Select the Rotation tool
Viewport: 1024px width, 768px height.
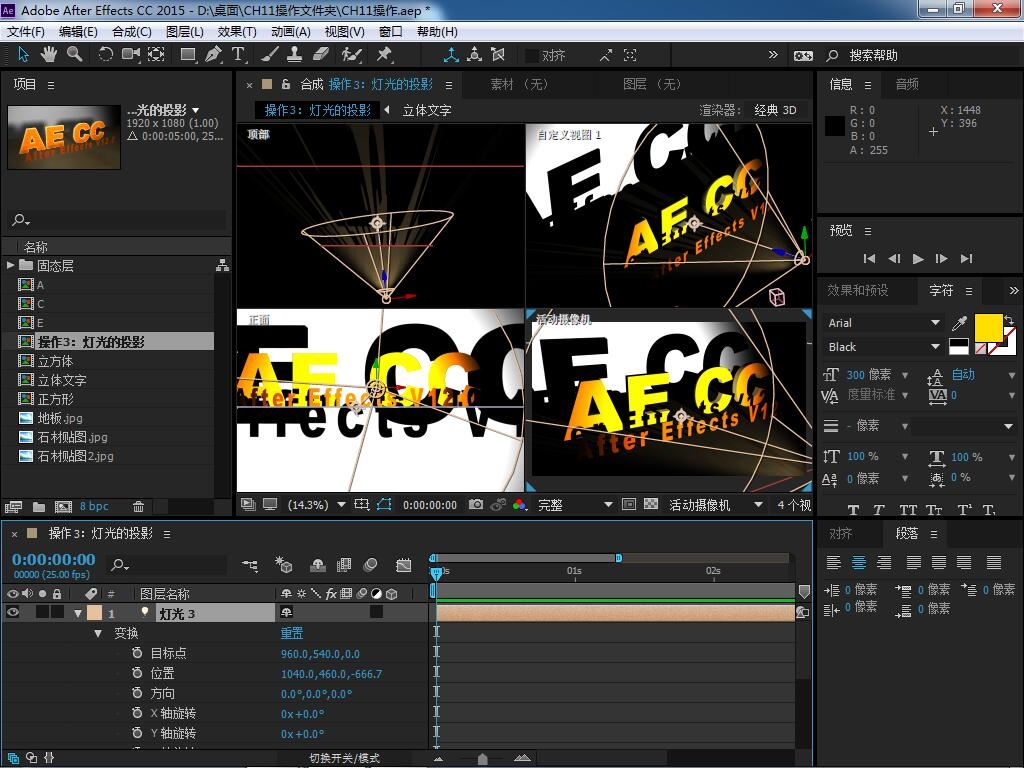[x=105, y=55]
